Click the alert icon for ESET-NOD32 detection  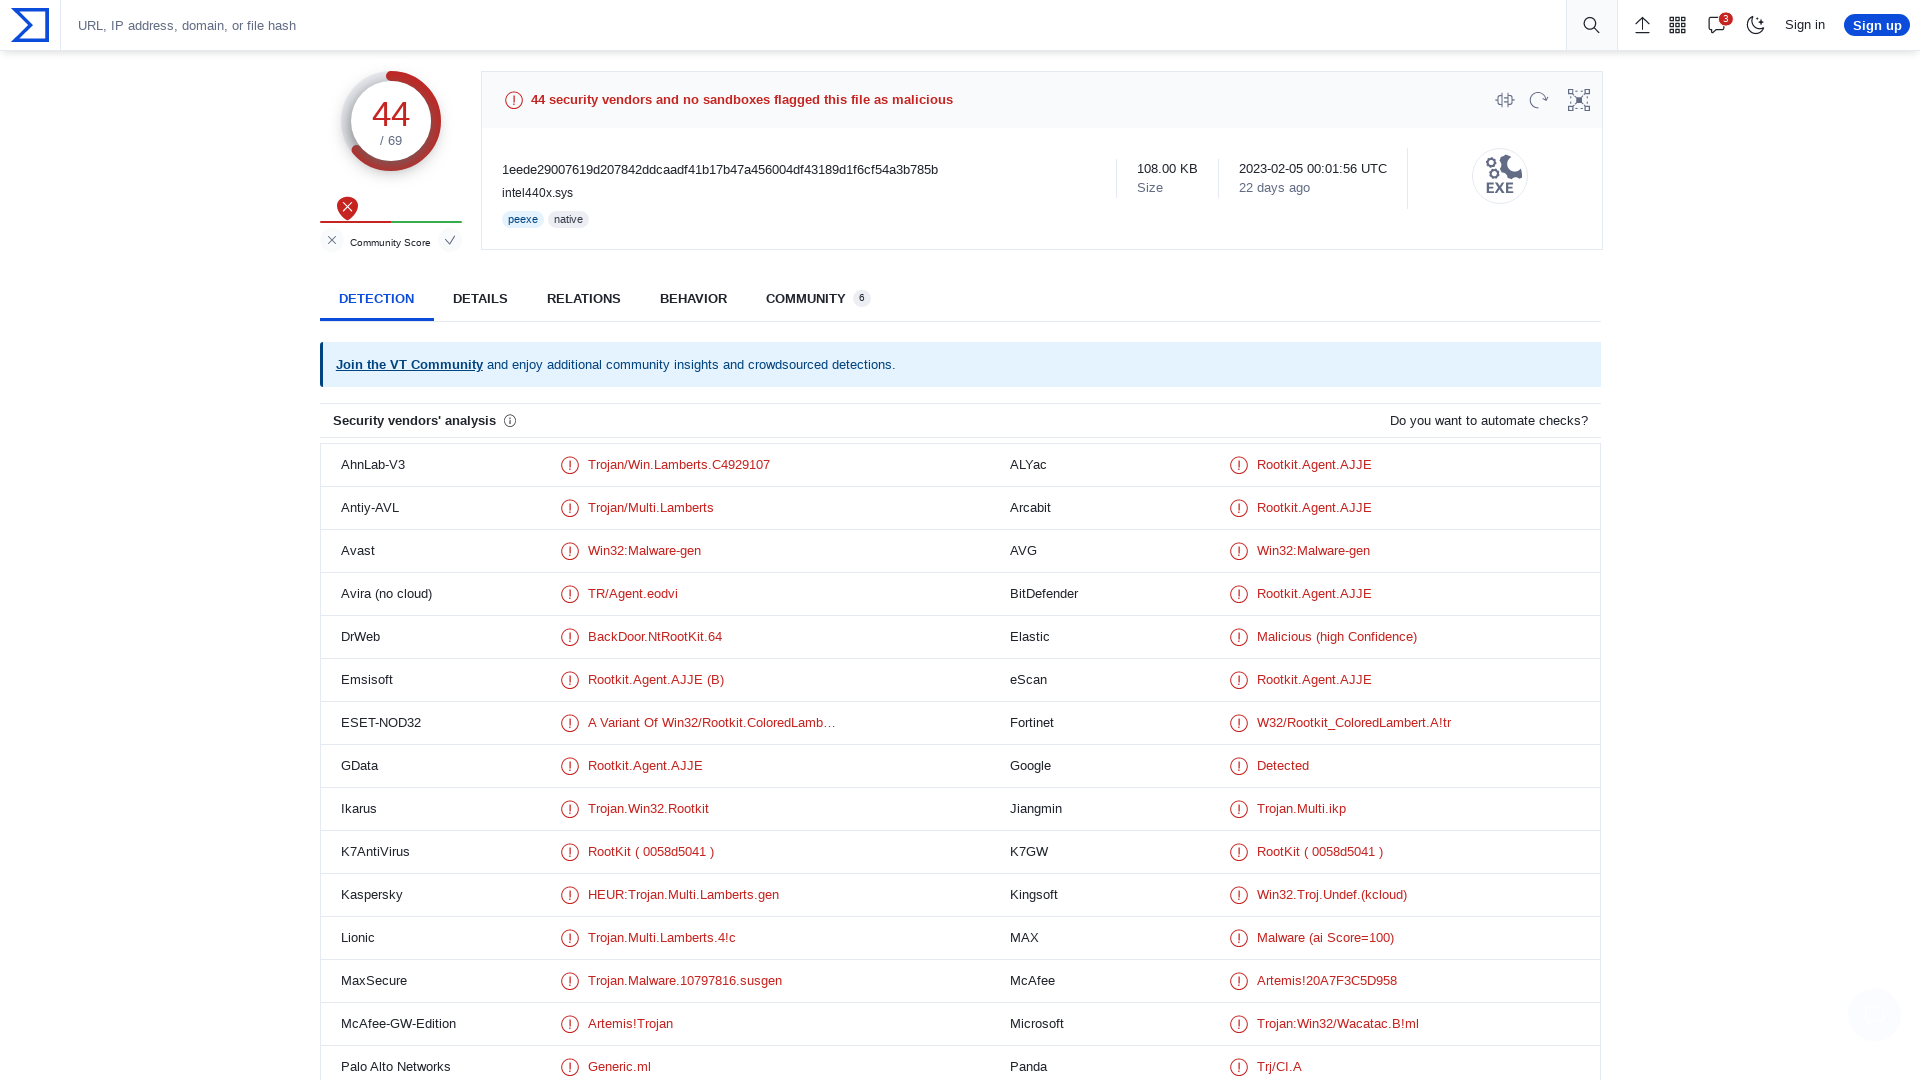click(x=570, y=723)
